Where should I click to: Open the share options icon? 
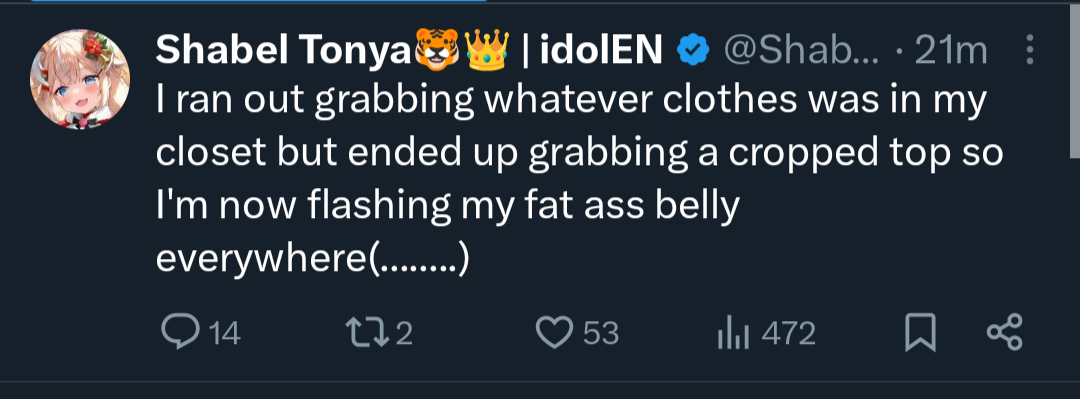1005,333
